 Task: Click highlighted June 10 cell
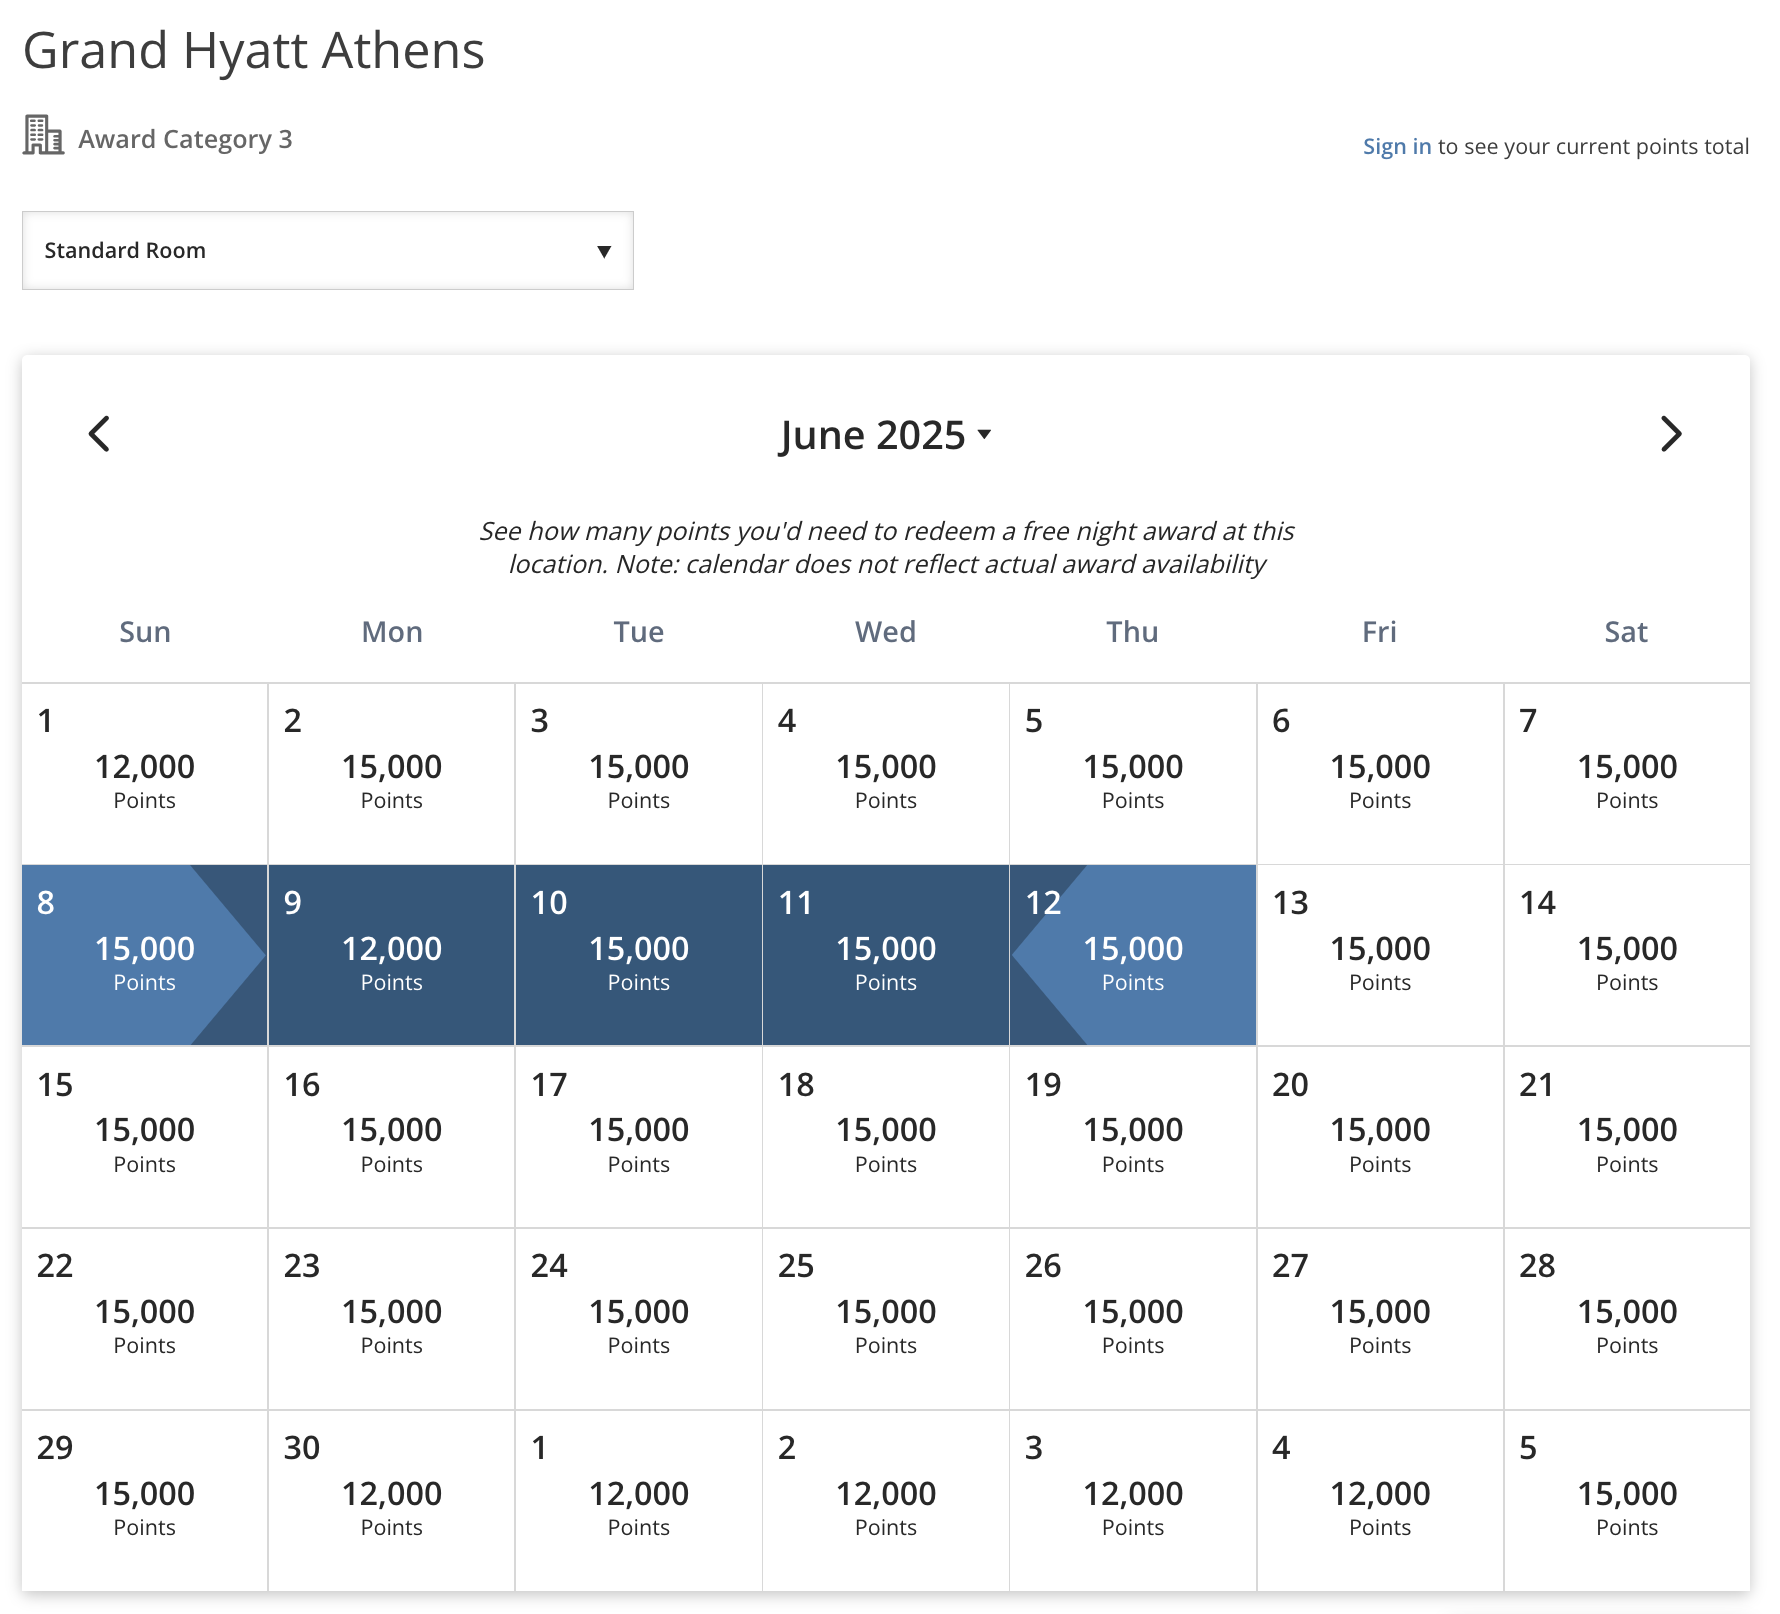[639, 956]
